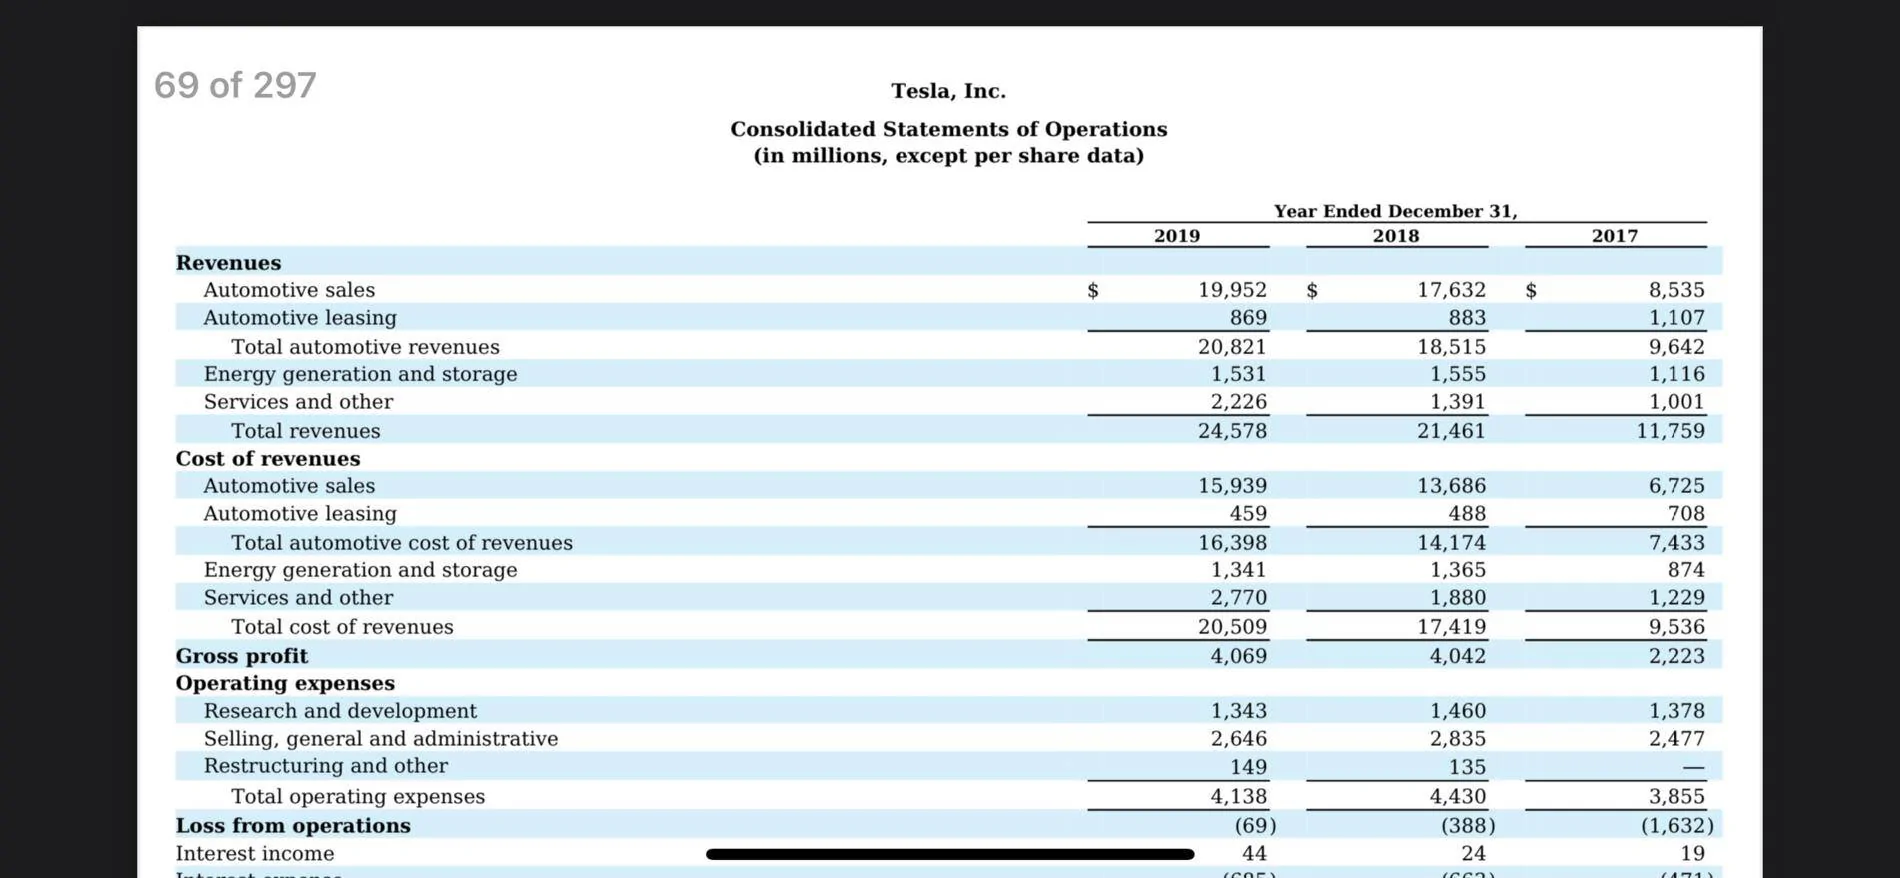Select "Total automotive cost of revenues" label

click(402, 543)
